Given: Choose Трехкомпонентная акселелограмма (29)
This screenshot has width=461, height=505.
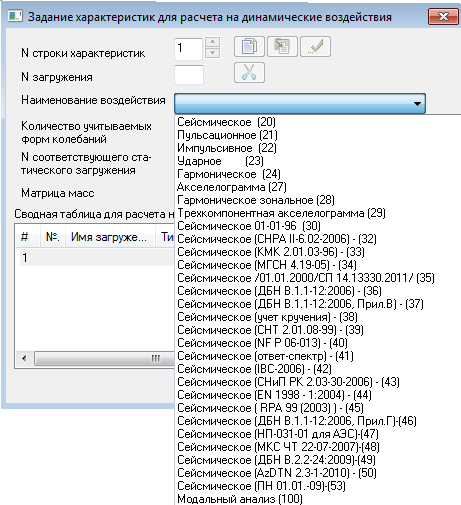Looking at the screenshot, I should pyautogui.click(x=281, y=213).
